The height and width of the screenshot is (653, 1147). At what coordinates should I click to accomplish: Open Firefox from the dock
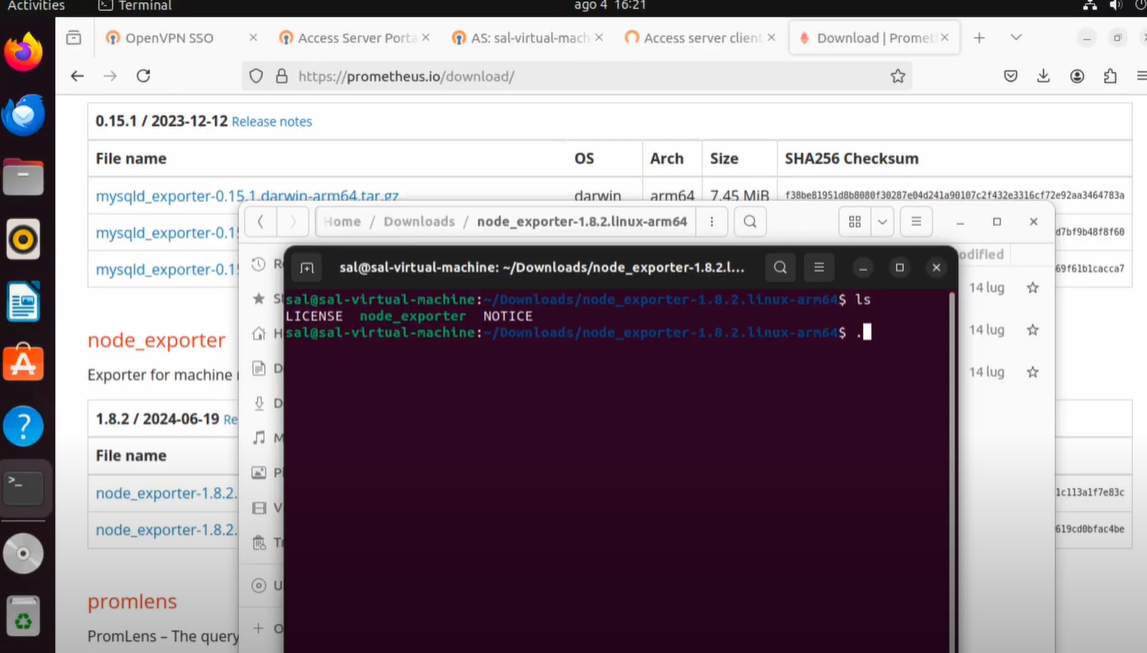point(23,53)
